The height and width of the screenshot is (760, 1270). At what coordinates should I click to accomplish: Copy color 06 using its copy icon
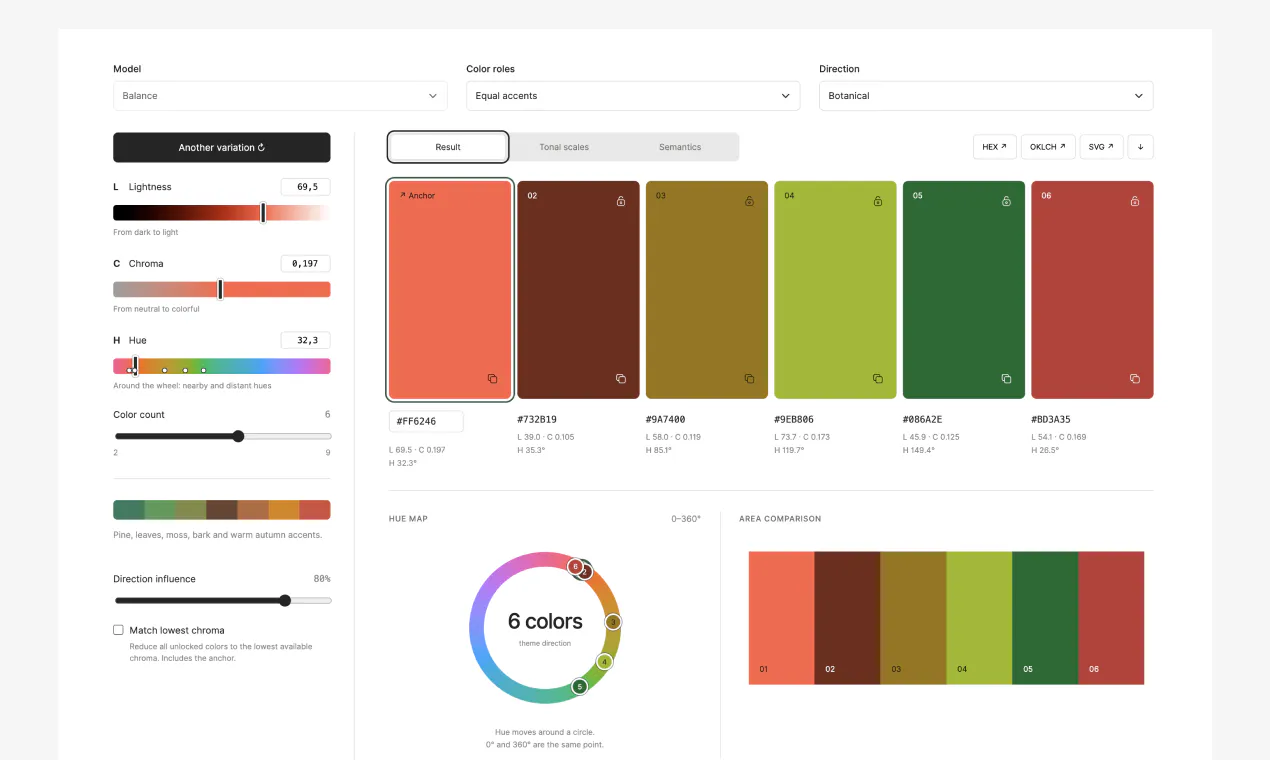tap(1135, 379)
